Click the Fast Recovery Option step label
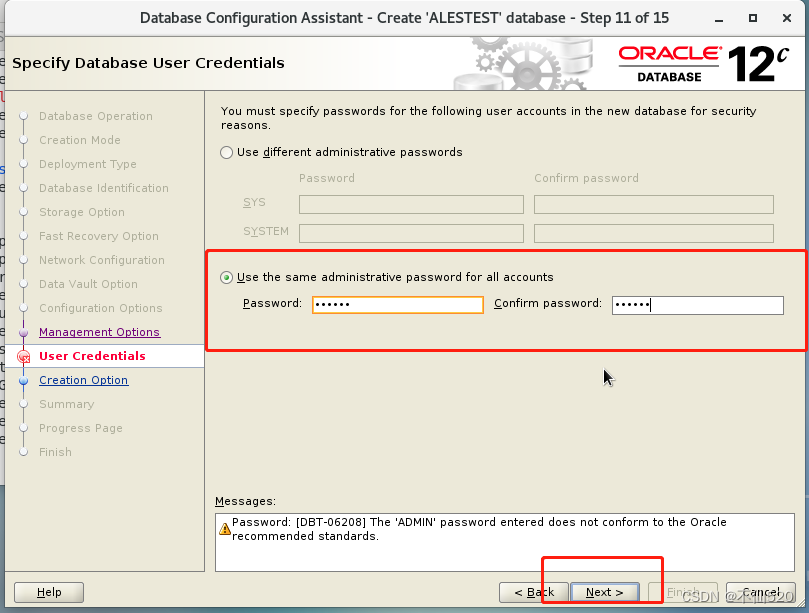This screenshot has height=613, width=809. (99, 236)
